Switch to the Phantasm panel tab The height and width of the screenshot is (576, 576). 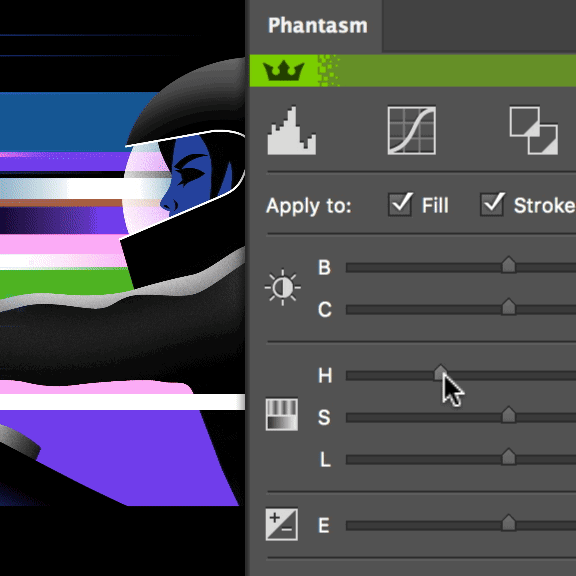point(317,26)
